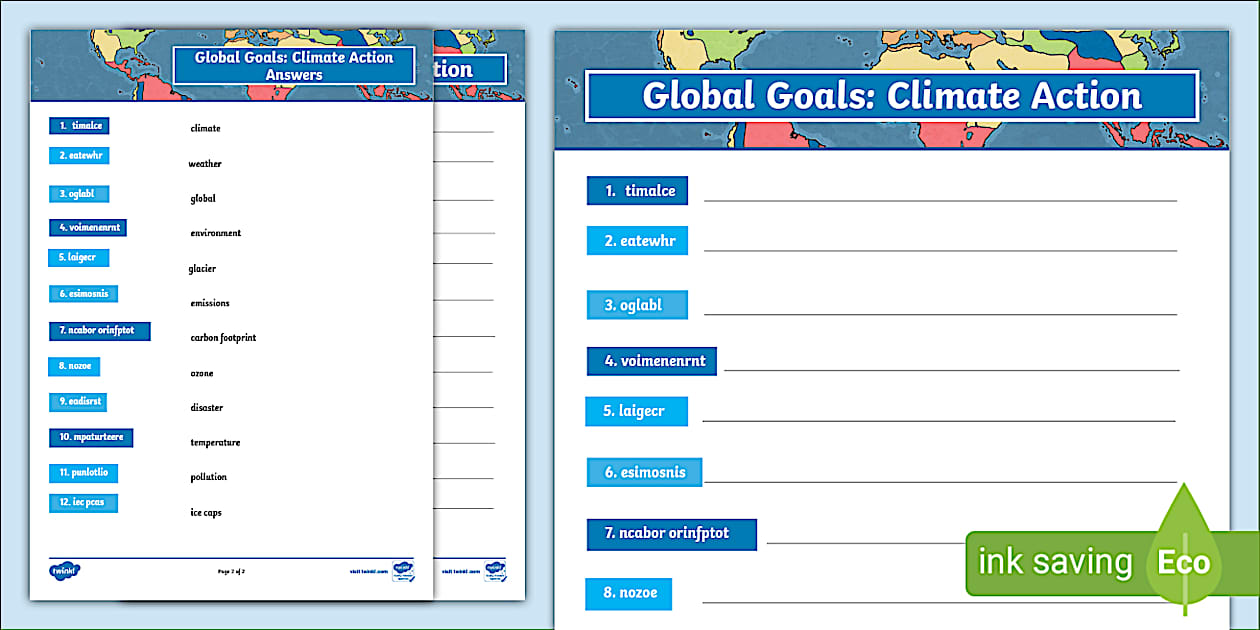This screenshot has width=1260, height=630.
Task: Select the anagram box labeled '8. nozoe'
Action: (x=629, y=594)
